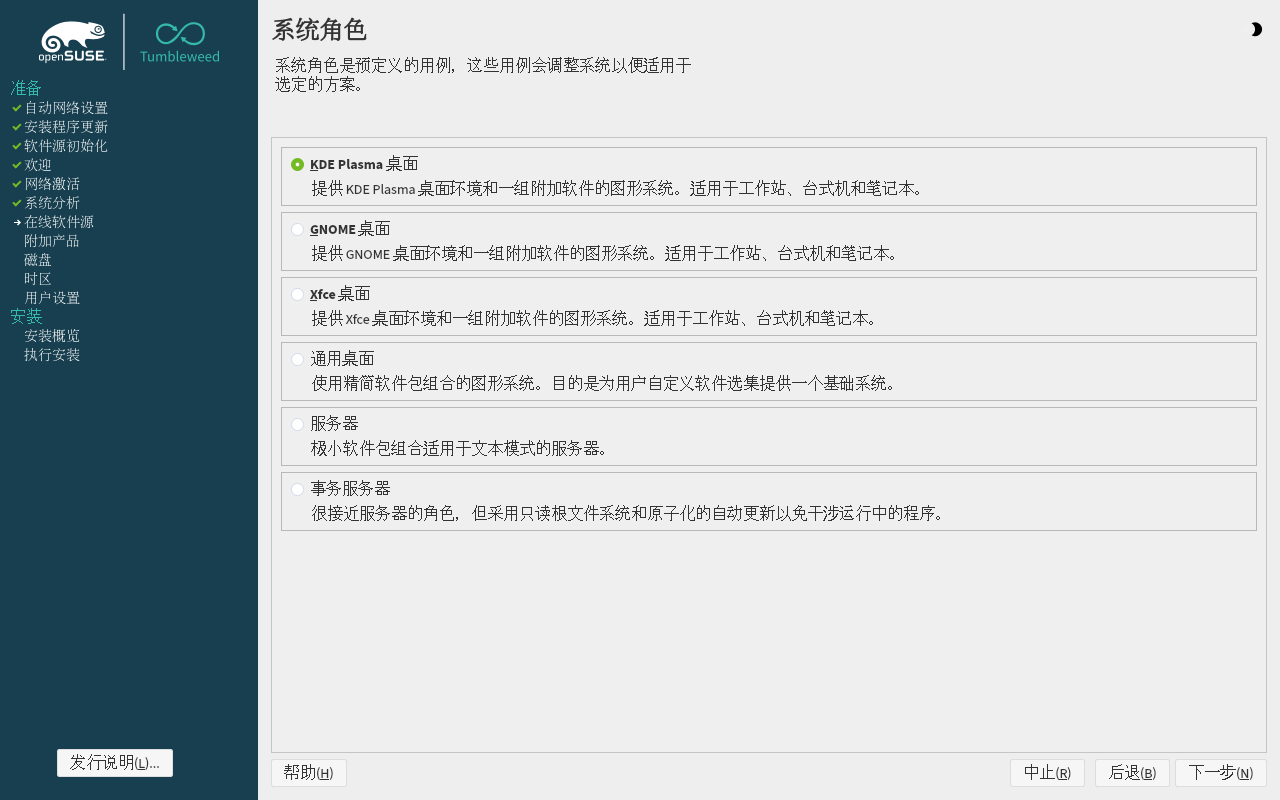Click the 准备 section heading
This screenshot has height=800, width=1280.
26,88
